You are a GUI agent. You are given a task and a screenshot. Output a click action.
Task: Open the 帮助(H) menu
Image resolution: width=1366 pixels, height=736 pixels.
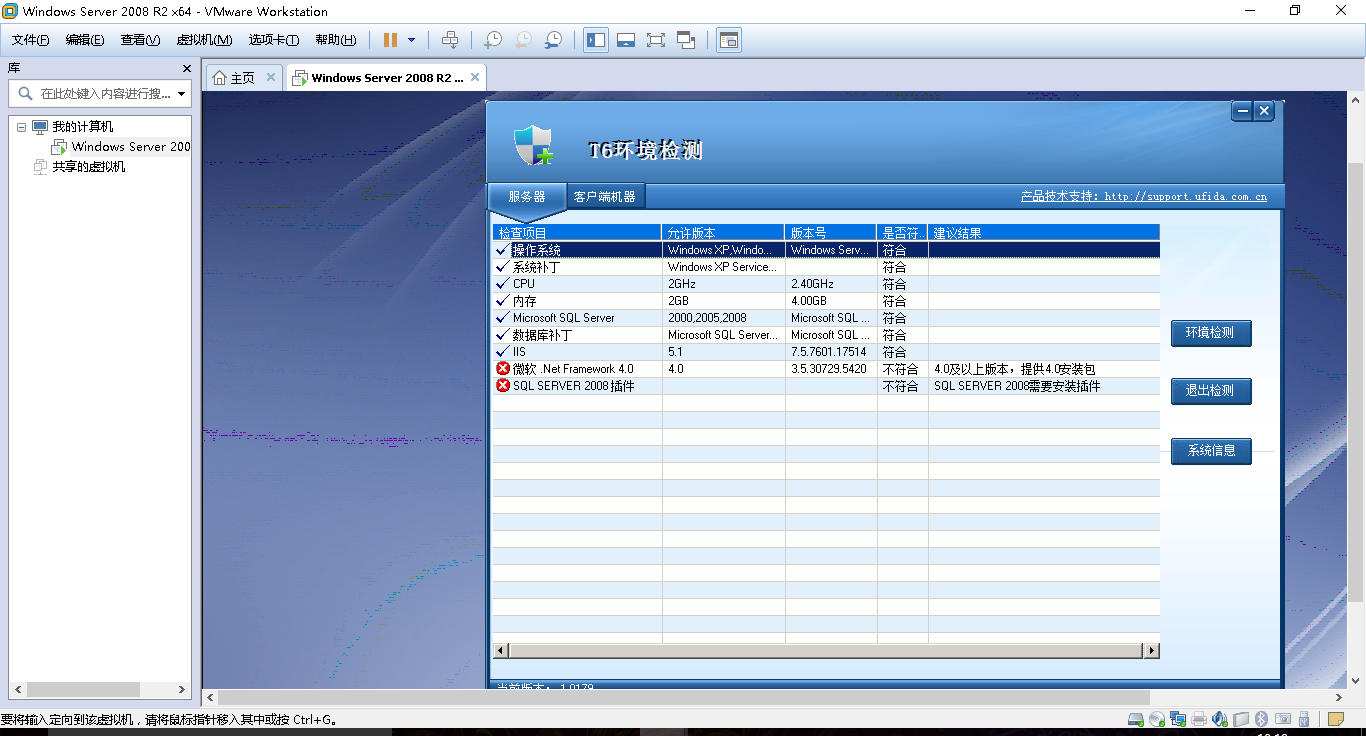click(335, 40)
